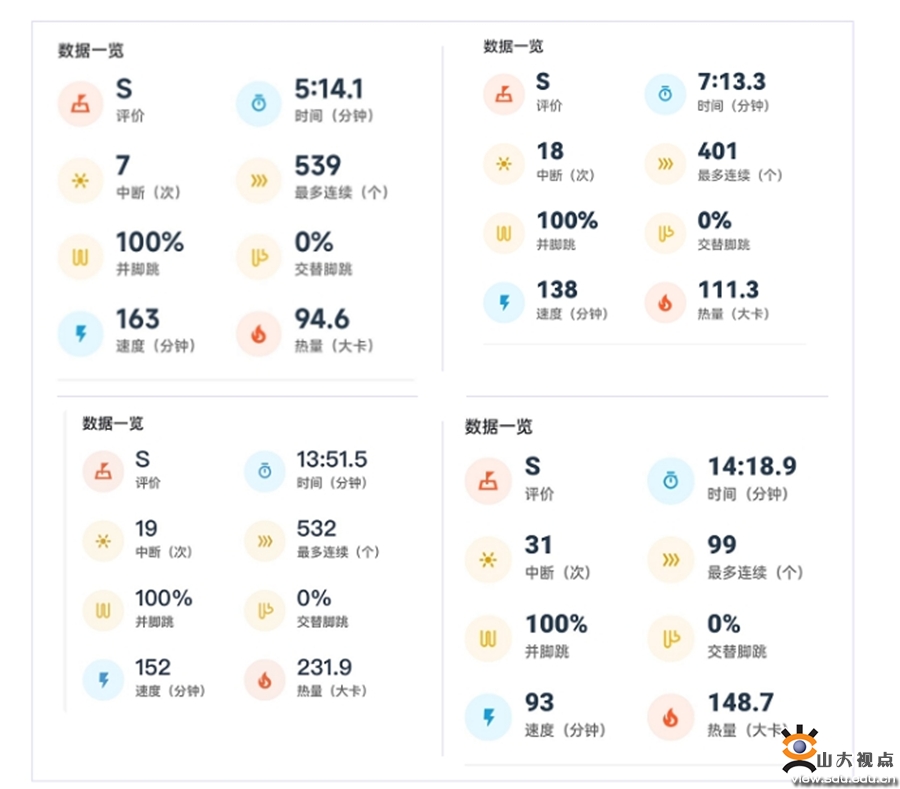Click the flame icon next to 231.9
Image resolution: width=900 pixels, height=789 pixels.
[x=264, y=680]
